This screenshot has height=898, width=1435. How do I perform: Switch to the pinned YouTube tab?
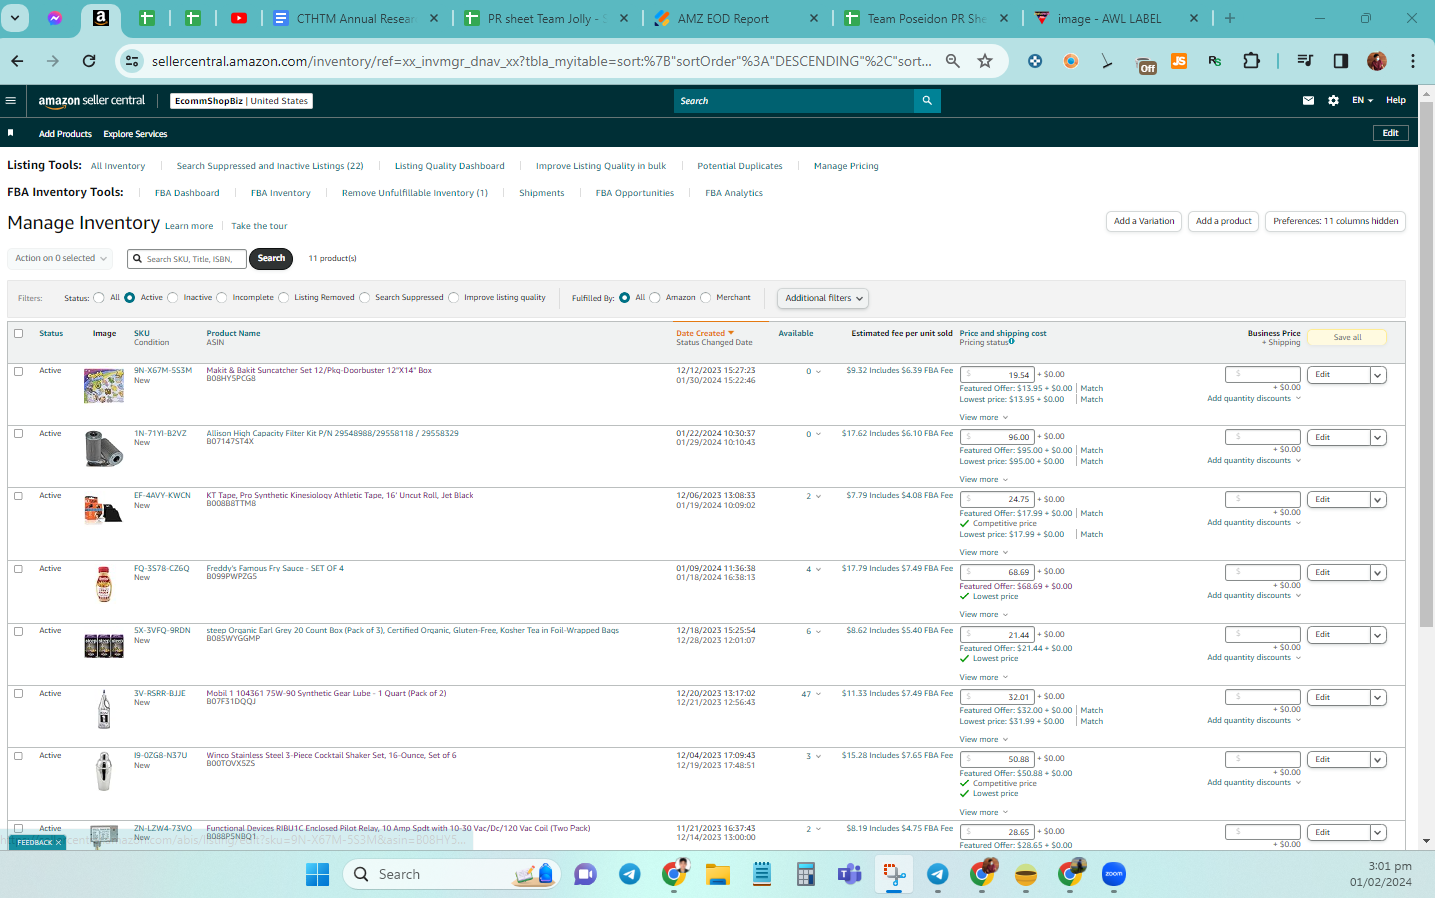tap(239, 18)
